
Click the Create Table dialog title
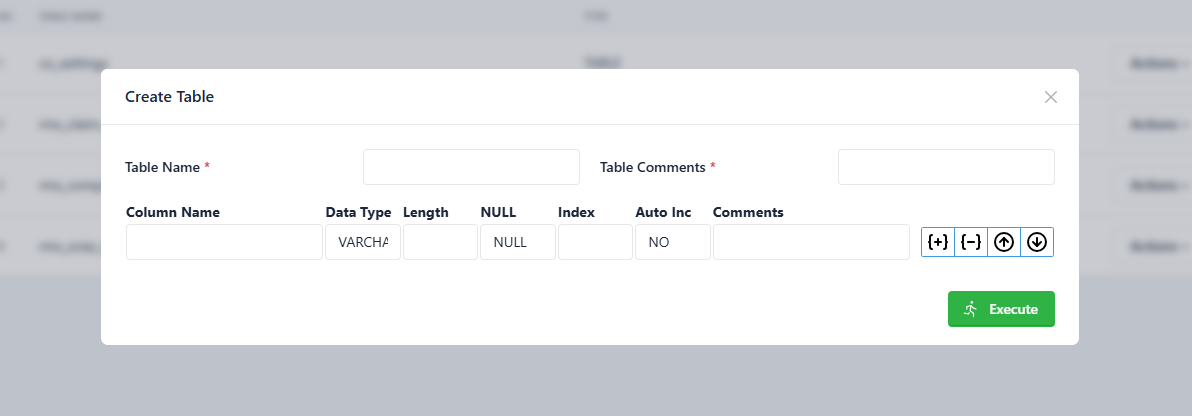170,97
